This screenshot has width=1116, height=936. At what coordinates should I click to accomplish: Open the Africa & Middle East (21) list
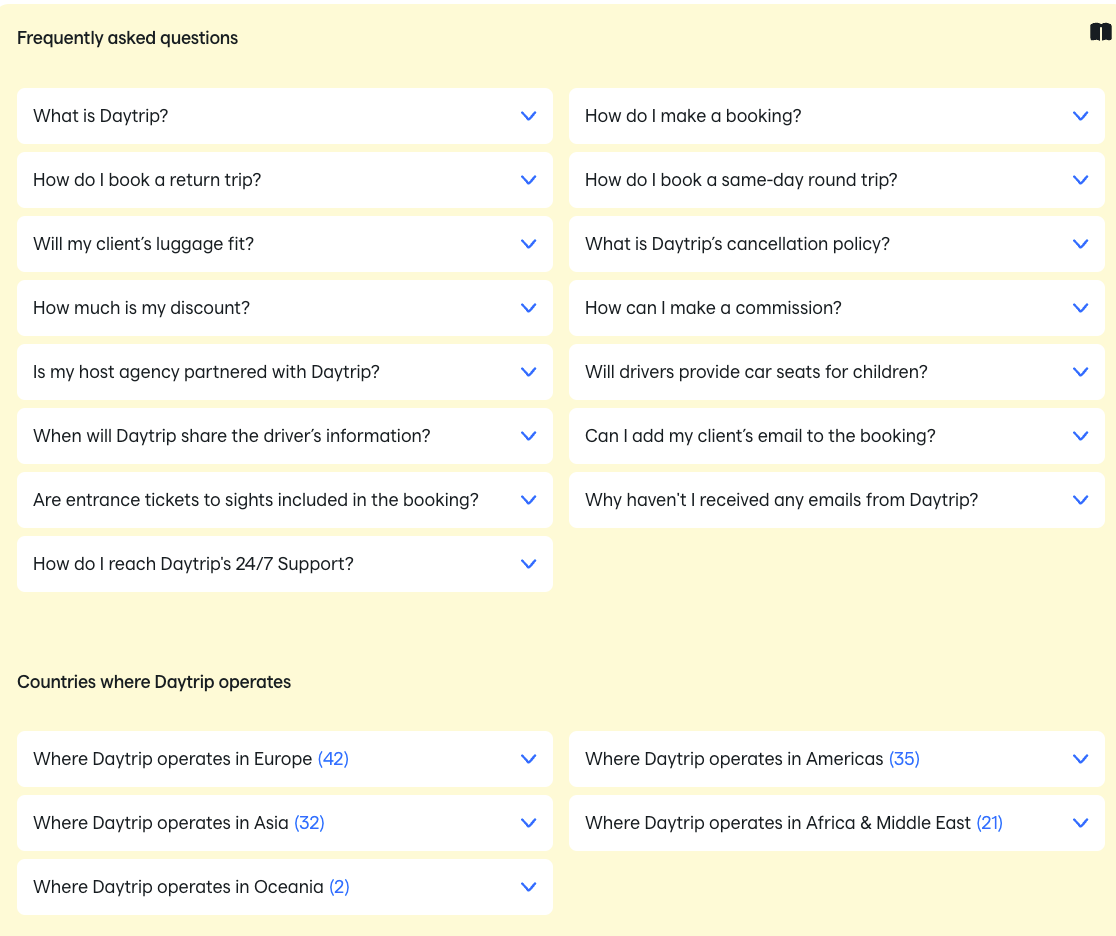point(836,824)
